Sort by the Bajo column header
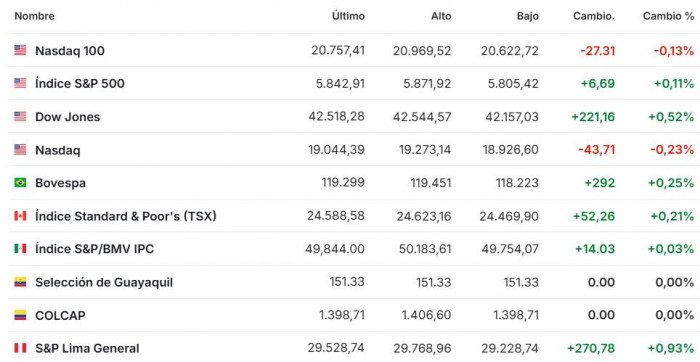The image size is (700, 362). point(528,16)
